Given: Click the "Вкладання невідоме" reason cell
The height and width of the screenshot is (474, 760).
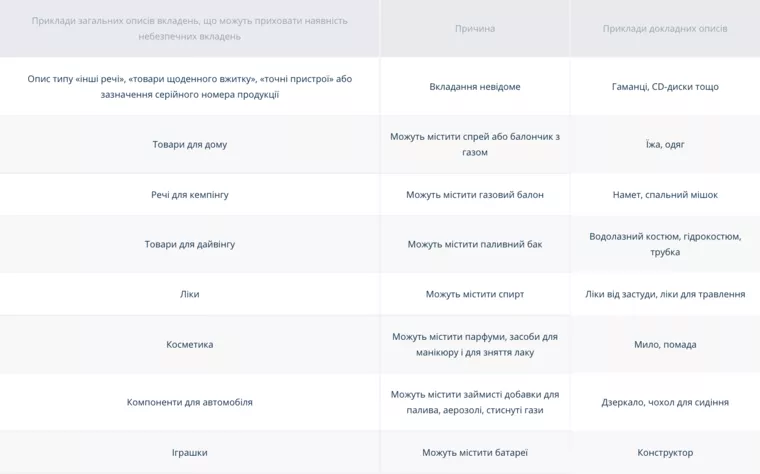Looking at the screenshot, I should pyautogui.click(x=475, y=87).
